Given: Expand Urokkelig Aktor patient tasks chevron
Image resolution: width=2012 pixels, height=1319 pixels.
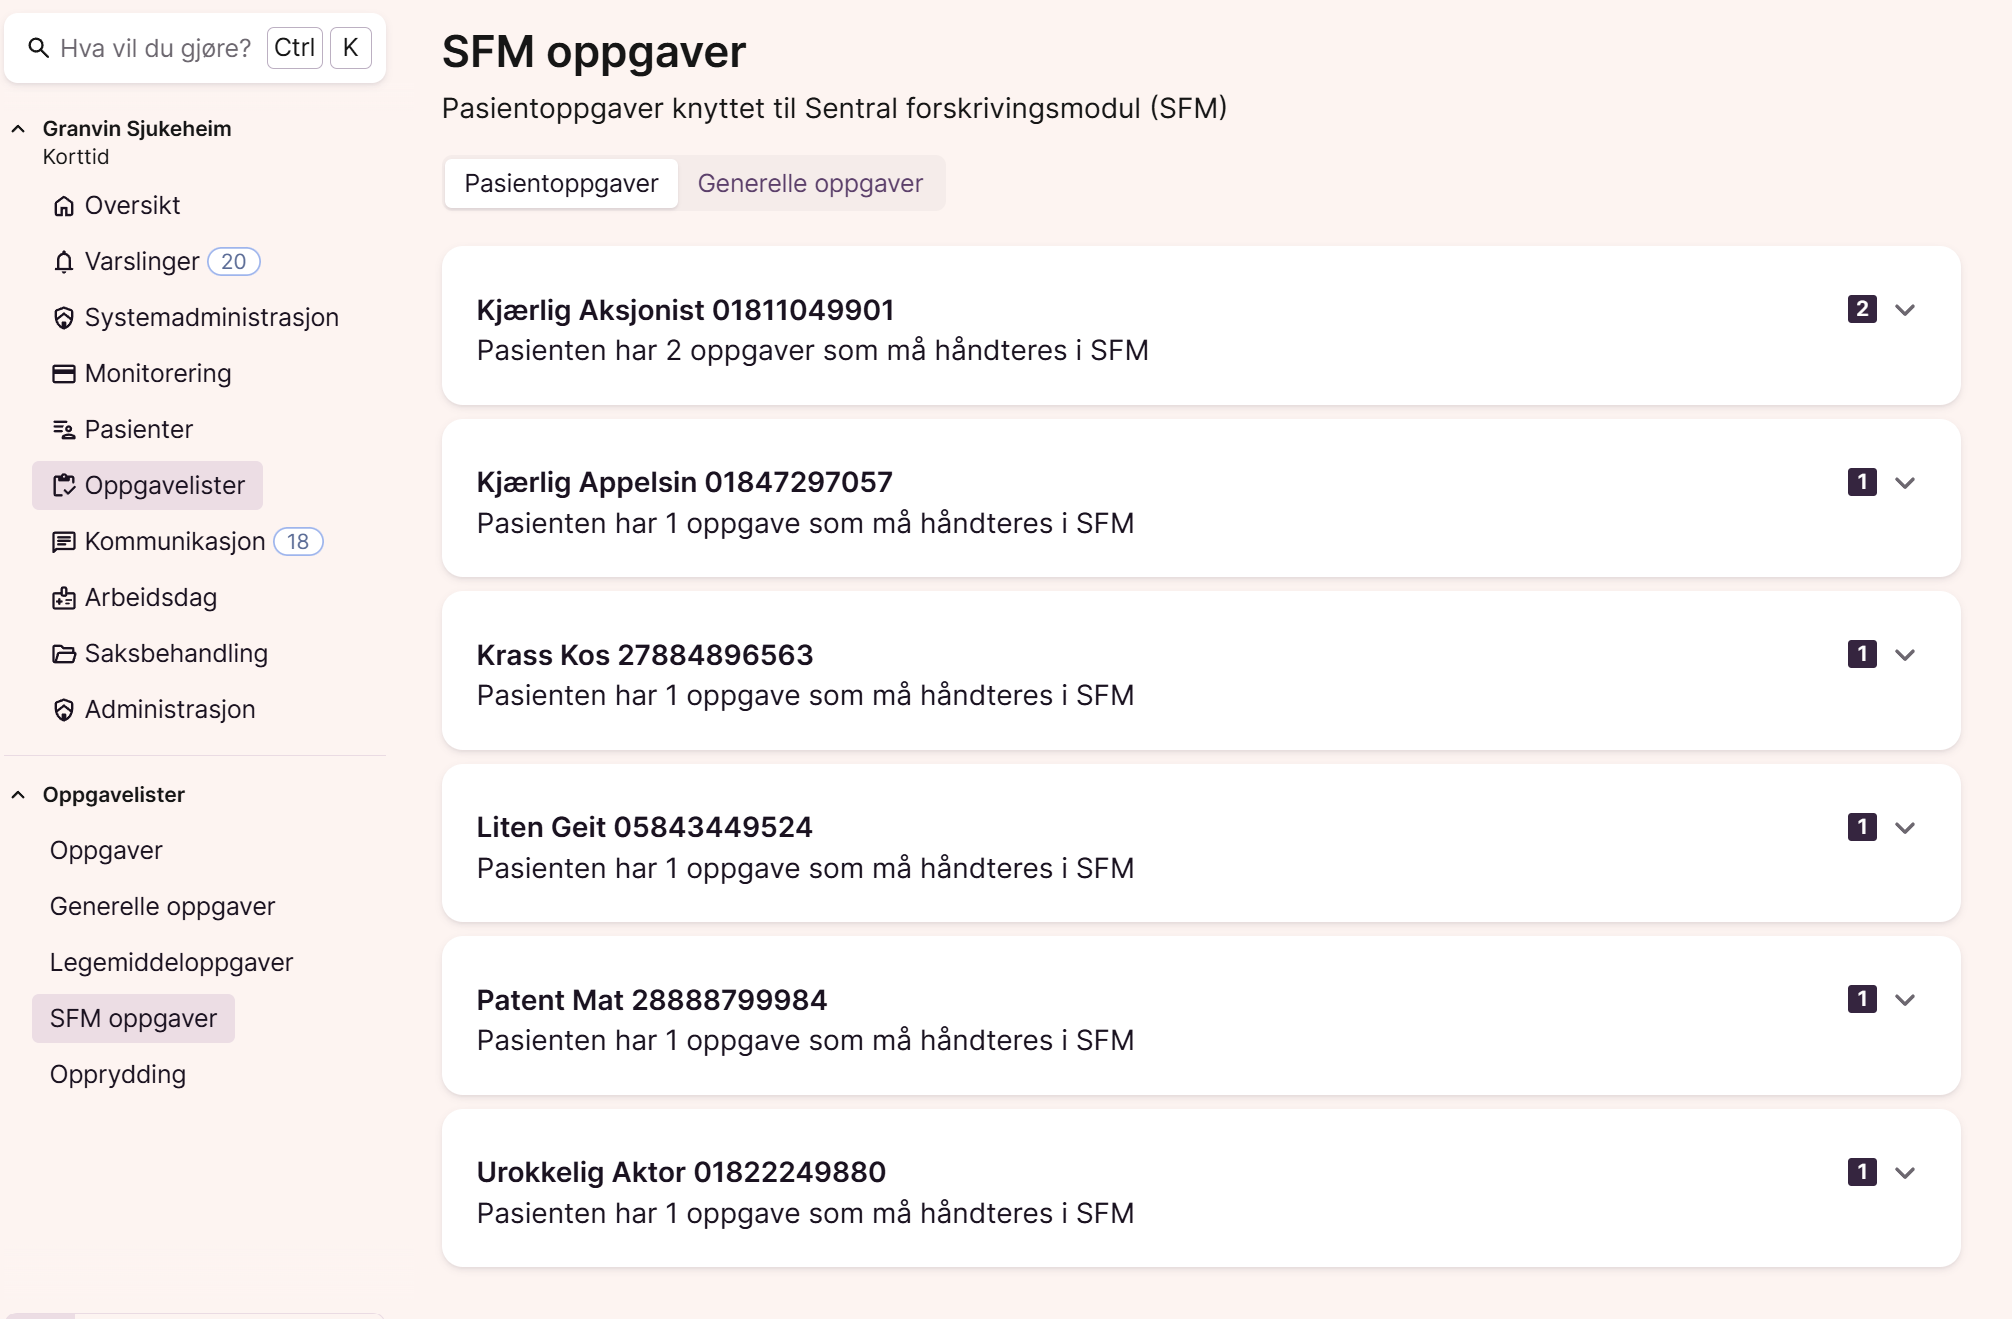Looking at the screenshot, I should tap(1904, 1173).
